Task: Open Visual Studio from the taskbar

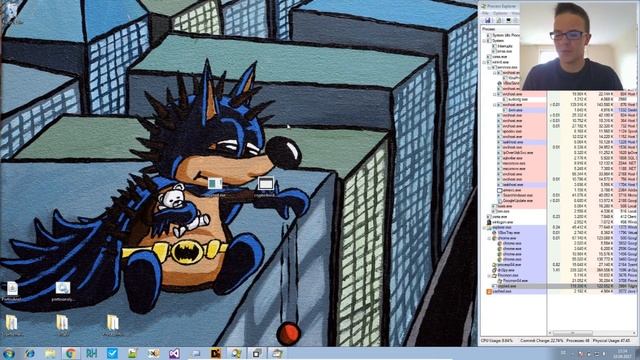Action: pos(174,353)
